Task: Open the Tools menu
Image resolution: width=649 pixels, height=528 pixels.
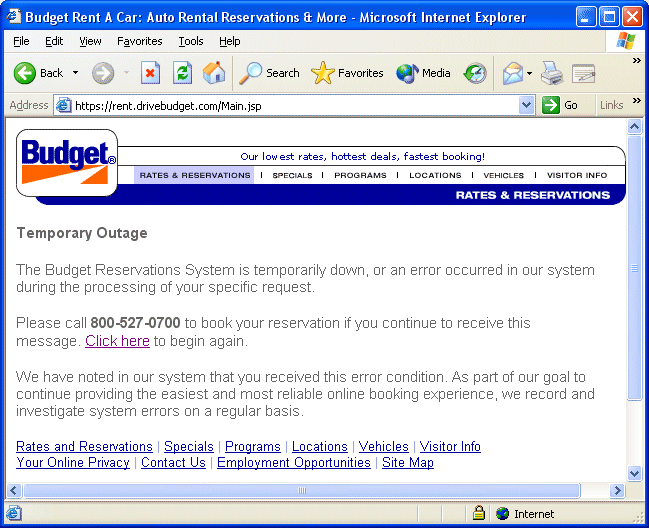Action: click(191, 41)
